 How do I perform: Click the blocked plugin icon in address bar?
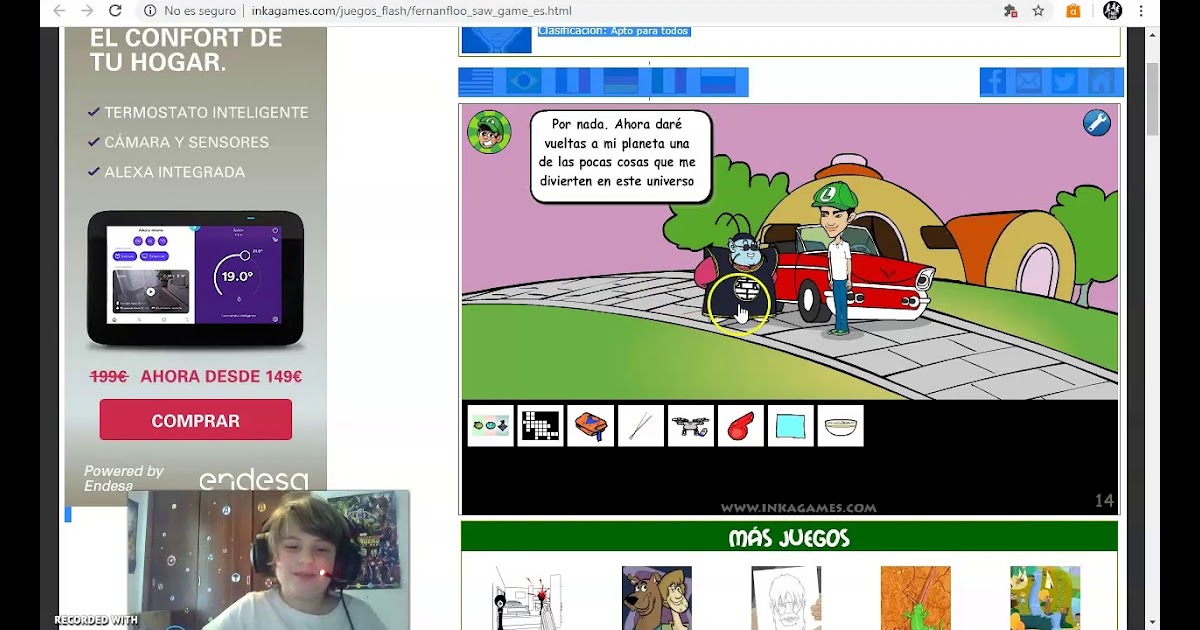tap(1010, 11)
